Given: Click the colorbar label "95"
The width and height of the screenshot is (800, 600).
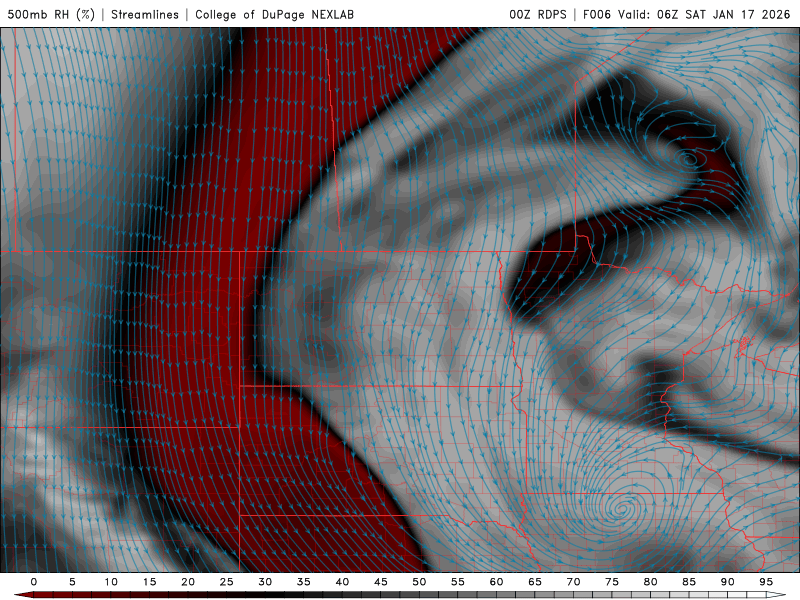Looking at the screenshot, I should [766, 582].
